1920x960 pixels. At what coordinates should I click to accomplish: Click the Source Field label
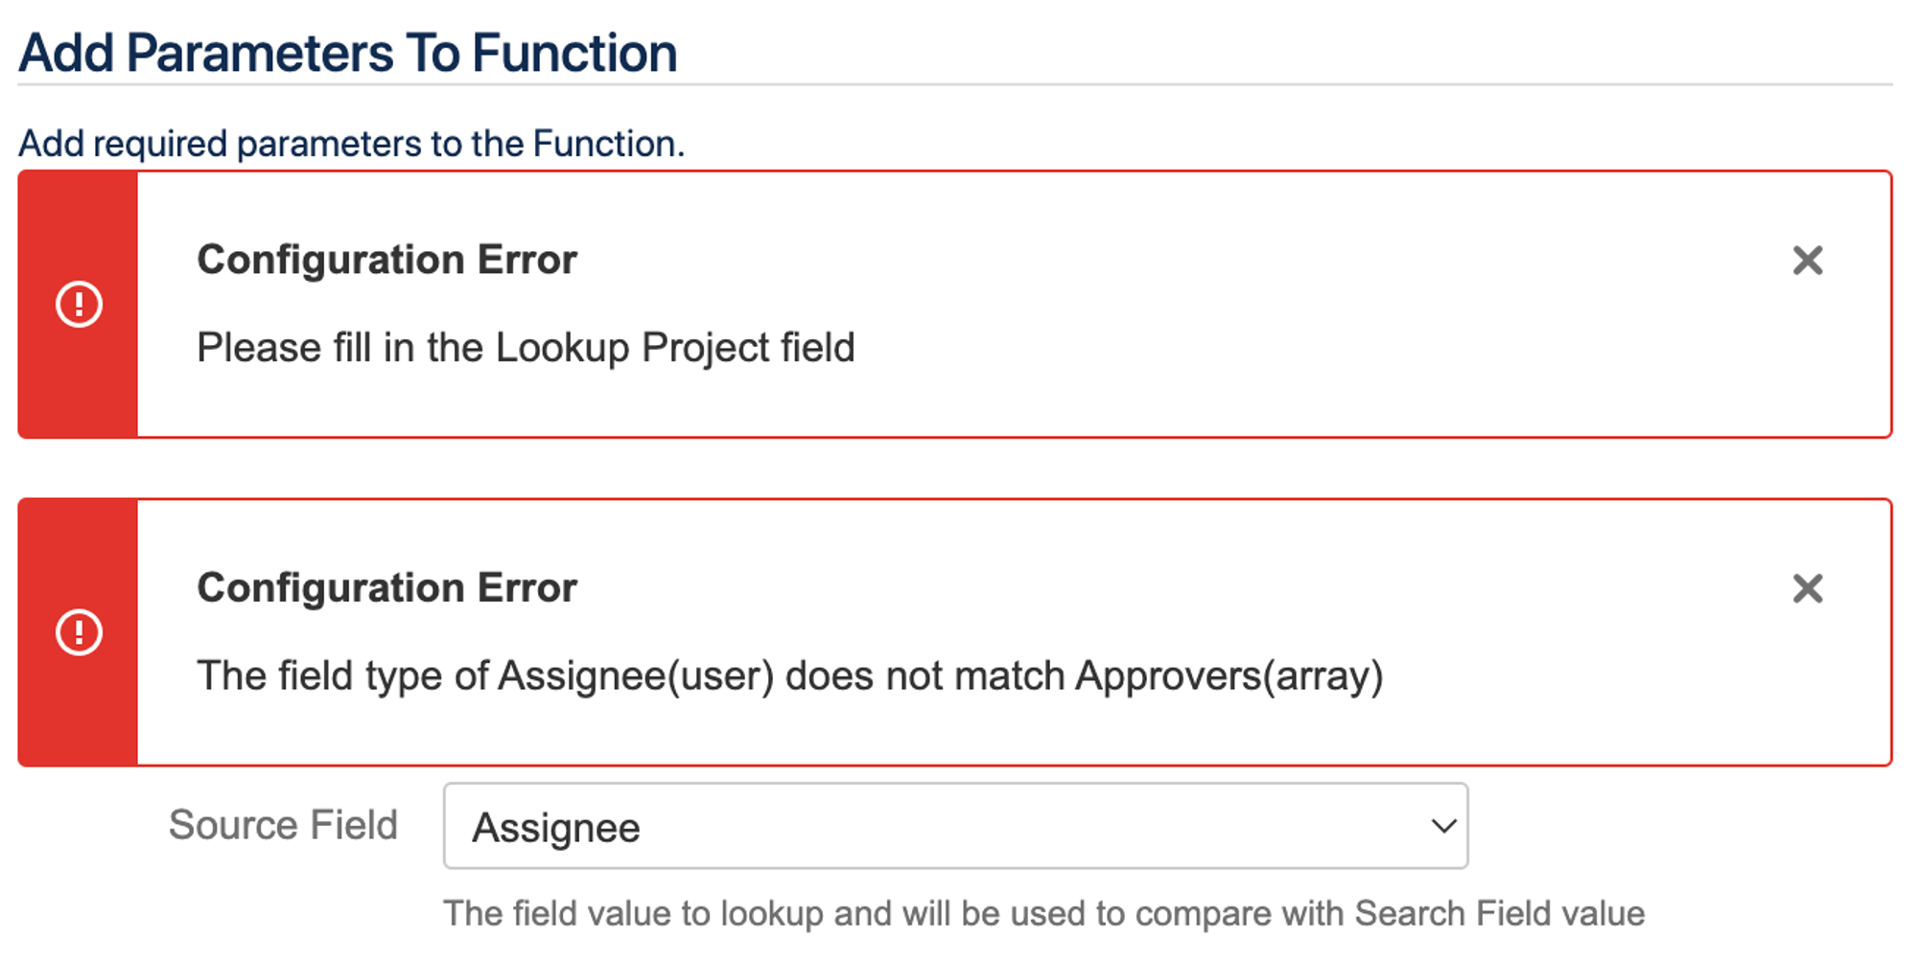[x=283, y=825]
